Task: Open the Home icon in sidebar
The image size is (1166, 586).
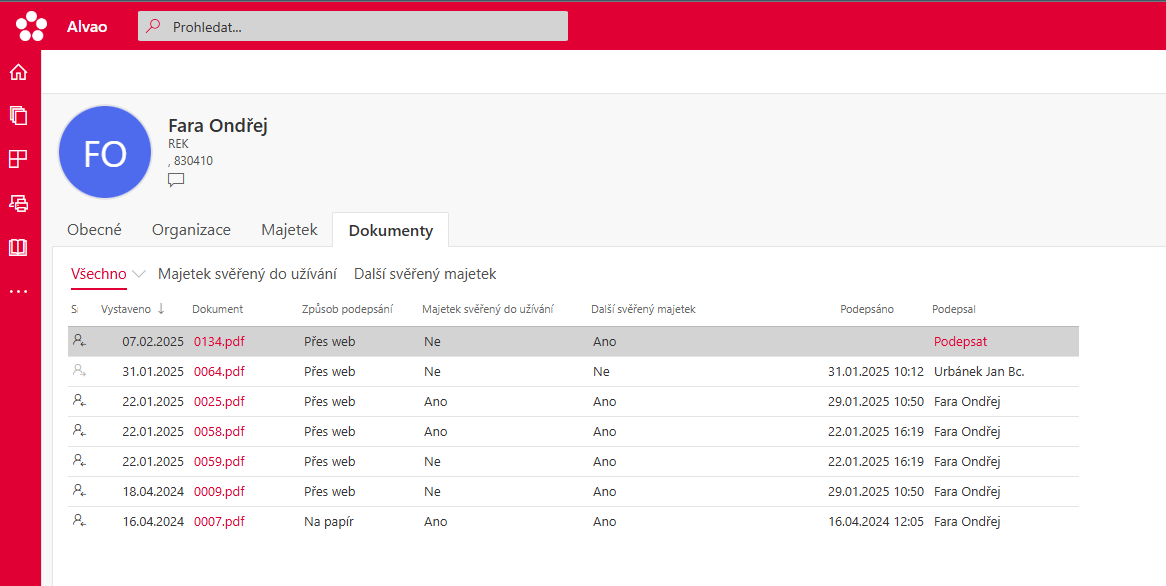Action: (18, 72)
